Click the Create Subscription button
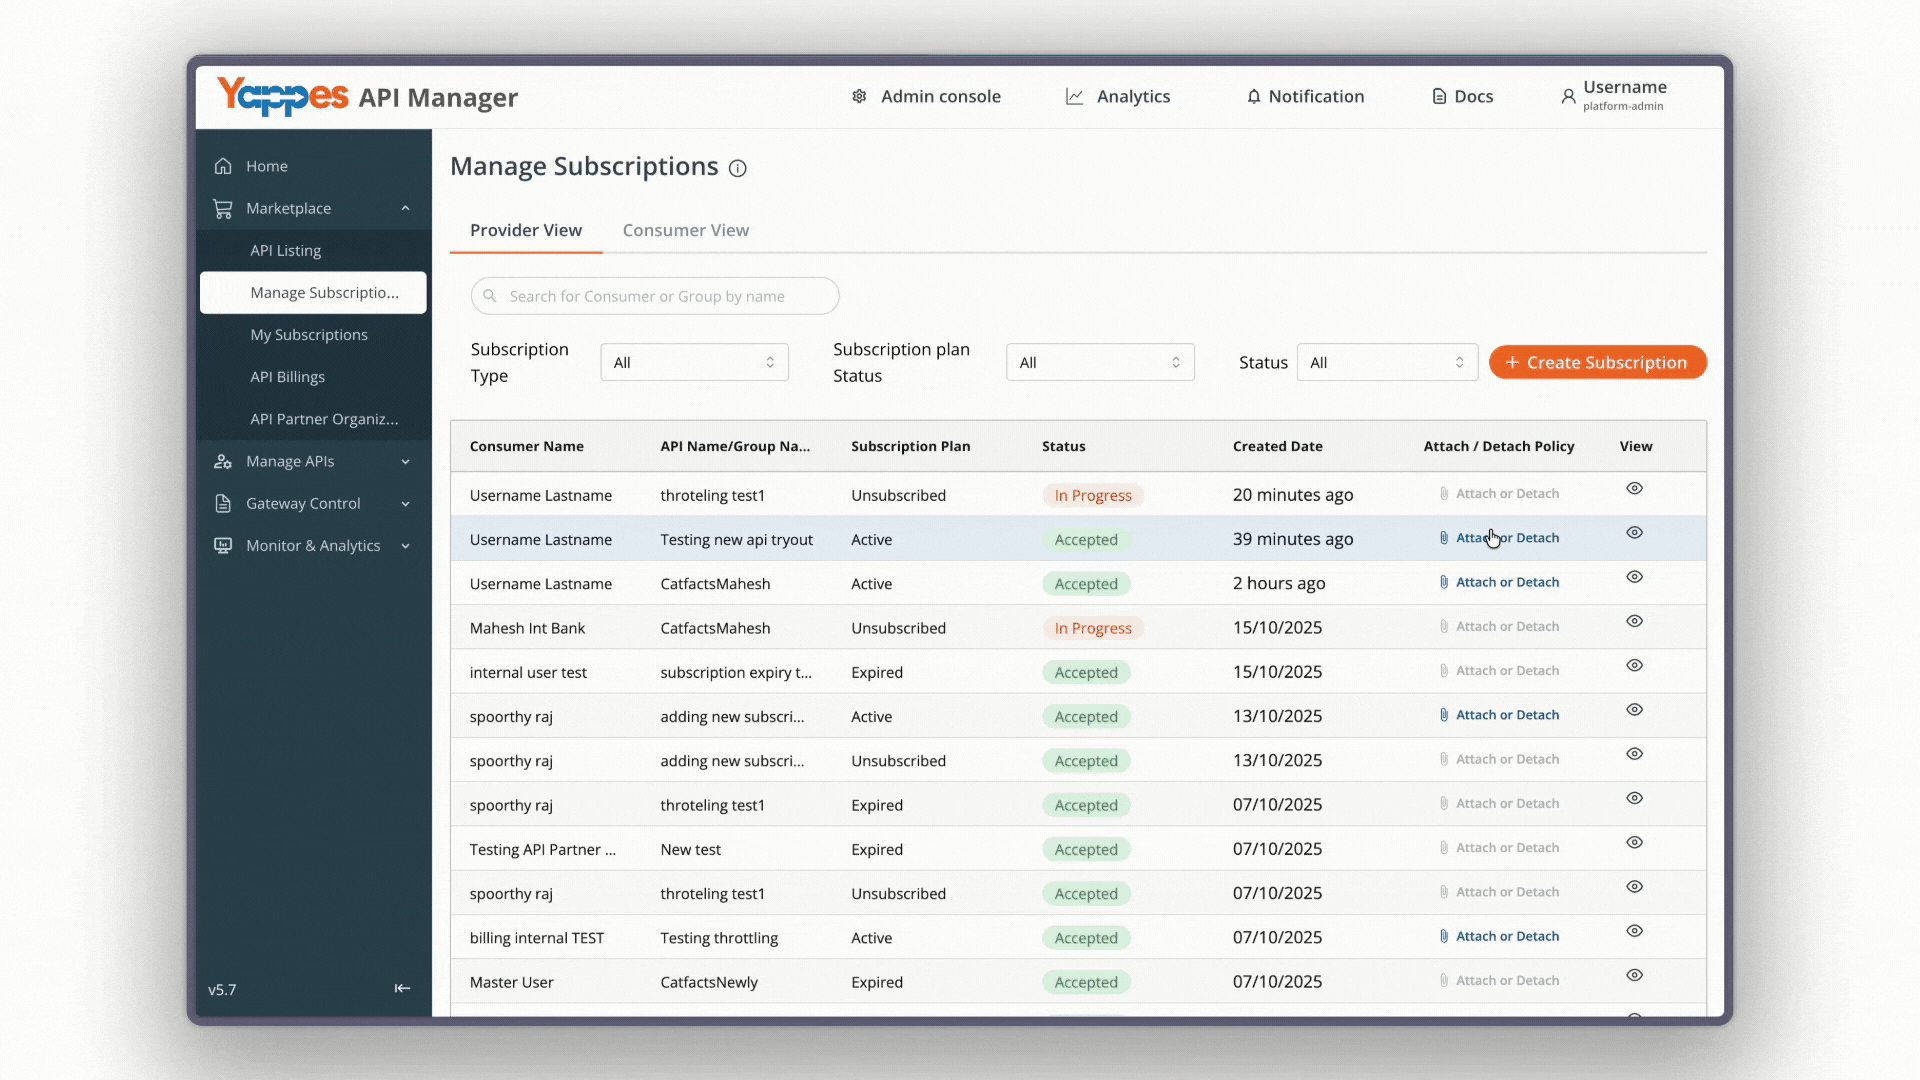Screen dimensions: 1920x1080 [x=1597, y=362]
